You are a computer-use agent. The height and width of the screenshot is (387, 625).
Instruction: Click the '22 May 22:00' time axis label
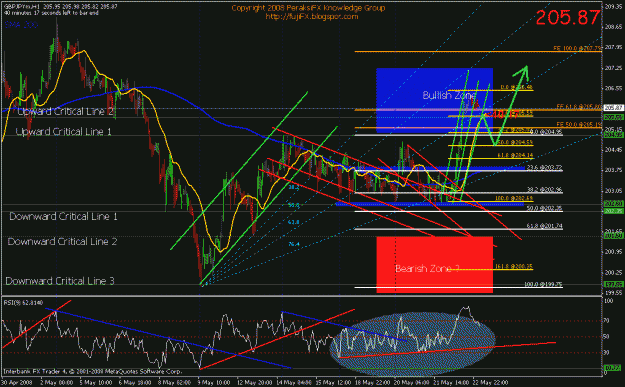click(x=491, y=383)
